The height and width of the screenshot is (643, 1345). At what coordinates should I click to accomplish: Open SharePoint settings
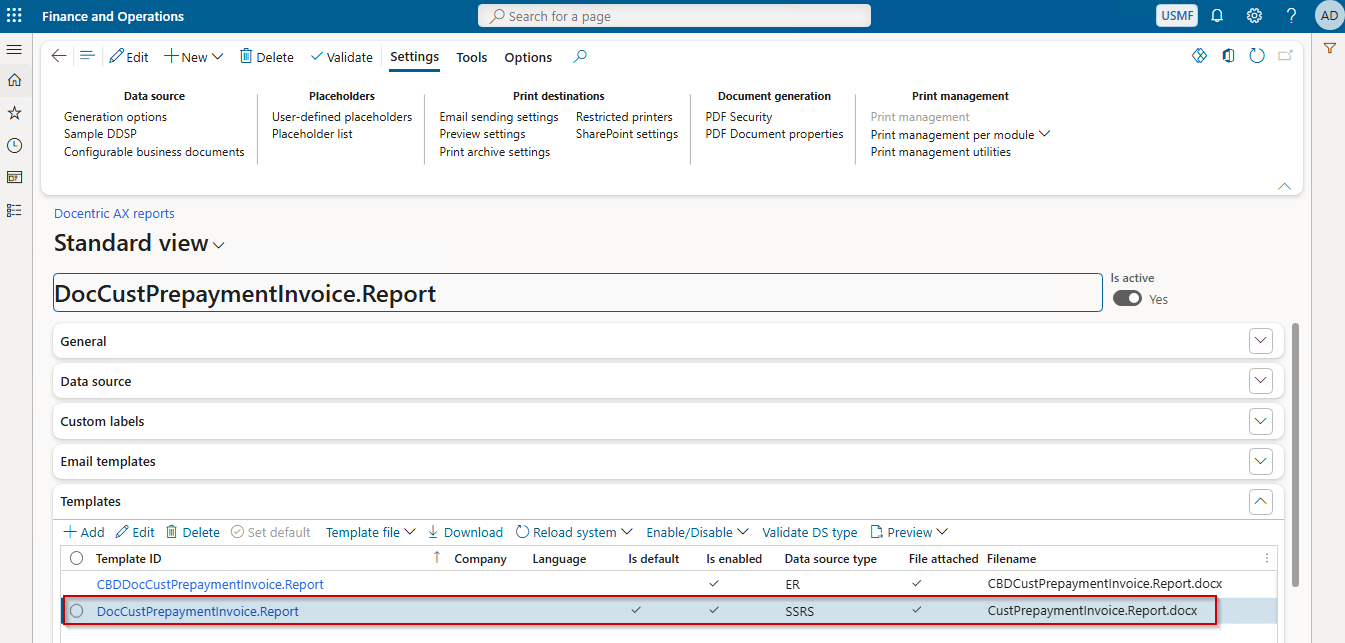point(627,134)
